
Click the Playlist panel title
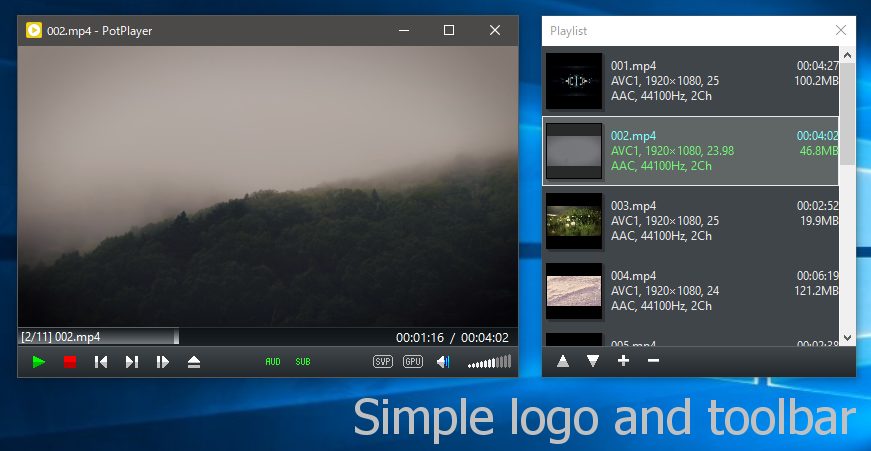(x=568, y=31)
